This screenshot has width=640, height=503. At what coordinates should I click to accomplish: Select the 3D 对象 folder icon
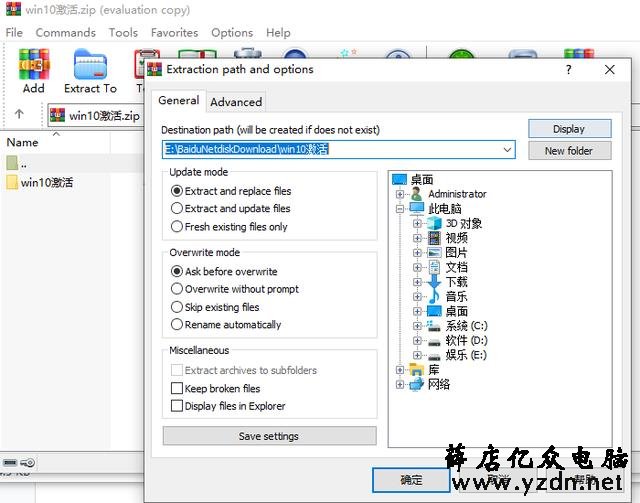click(x=434, y=223)
